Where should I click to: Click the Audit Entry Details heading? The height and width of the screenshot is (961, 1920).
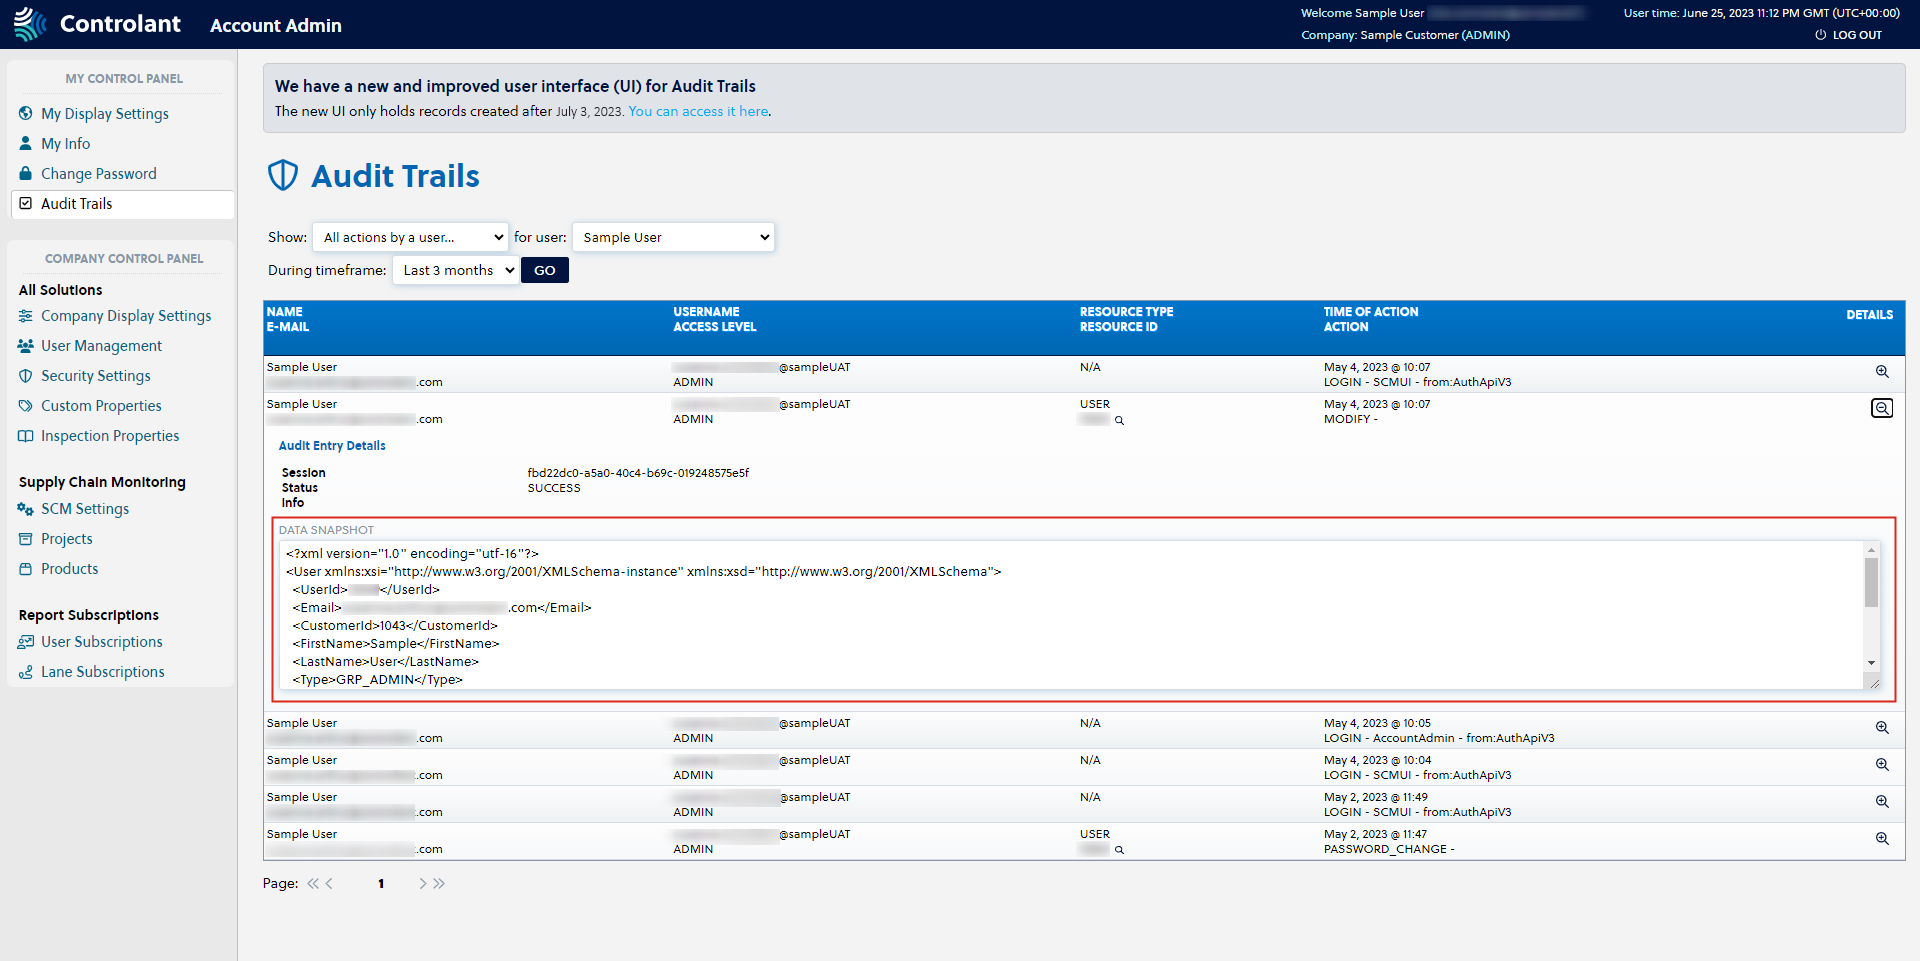click(332, 446)
